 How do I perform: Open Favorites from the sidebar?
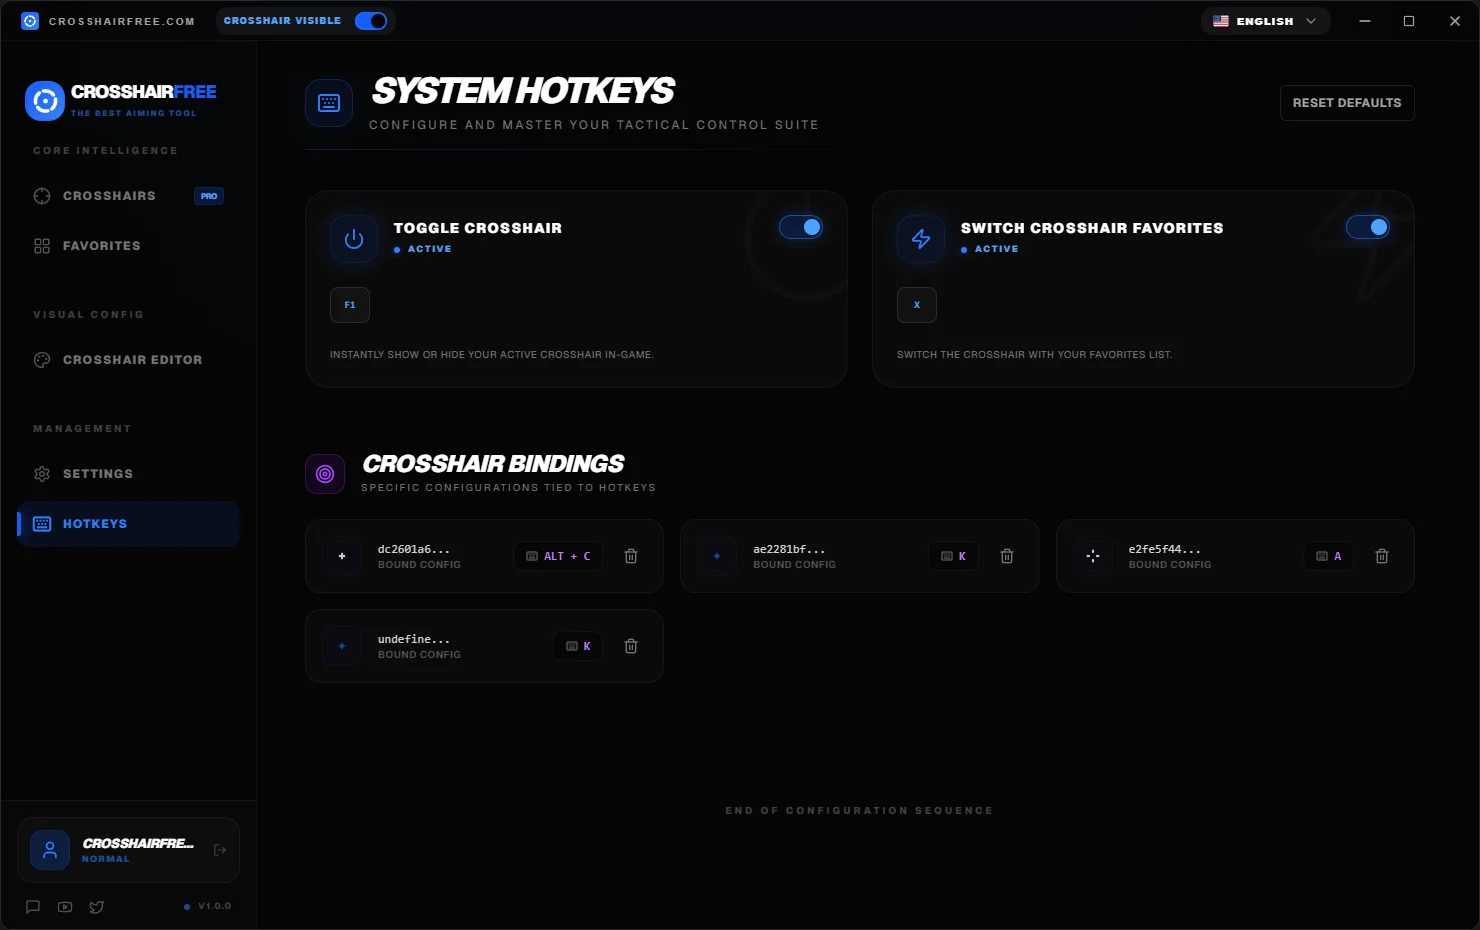click(102, 245)
